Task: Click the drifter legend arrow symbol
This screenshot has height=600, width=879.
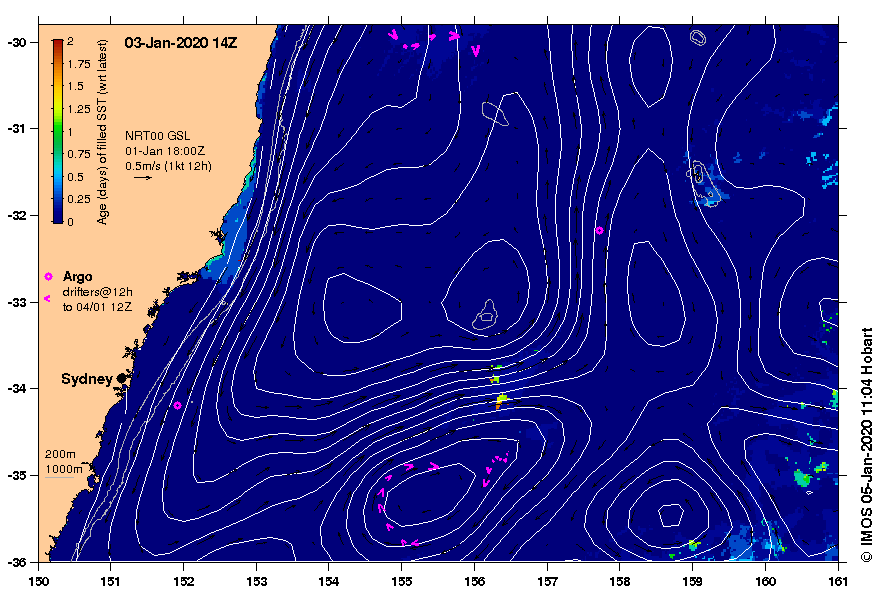Action: [47, 298]
